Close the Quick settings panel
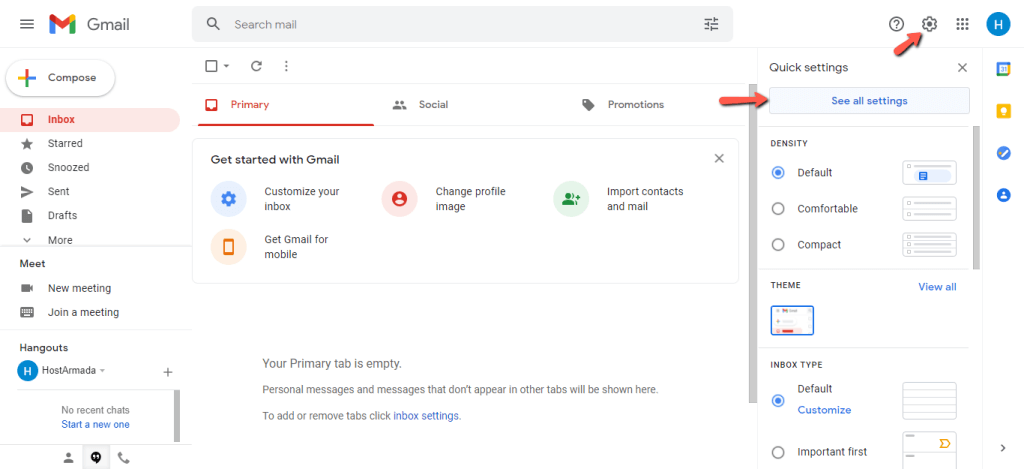Screen dimensions: 1024x469 click(x=962, y=67)
